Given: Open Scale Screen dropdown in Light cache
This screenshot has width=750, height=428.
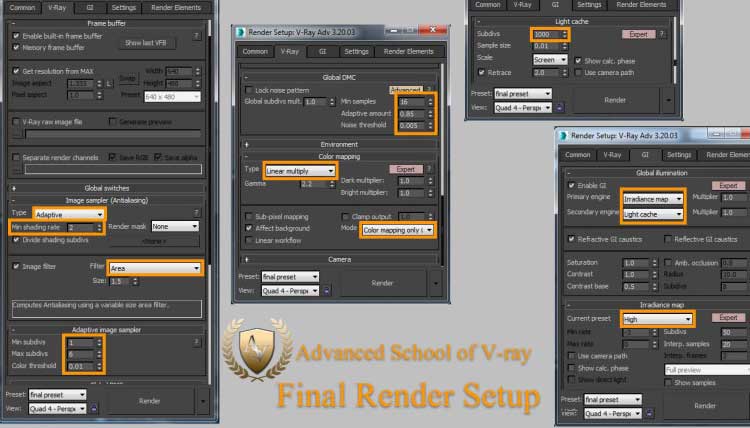Looking at the screenshot, I should coord(550,60).
